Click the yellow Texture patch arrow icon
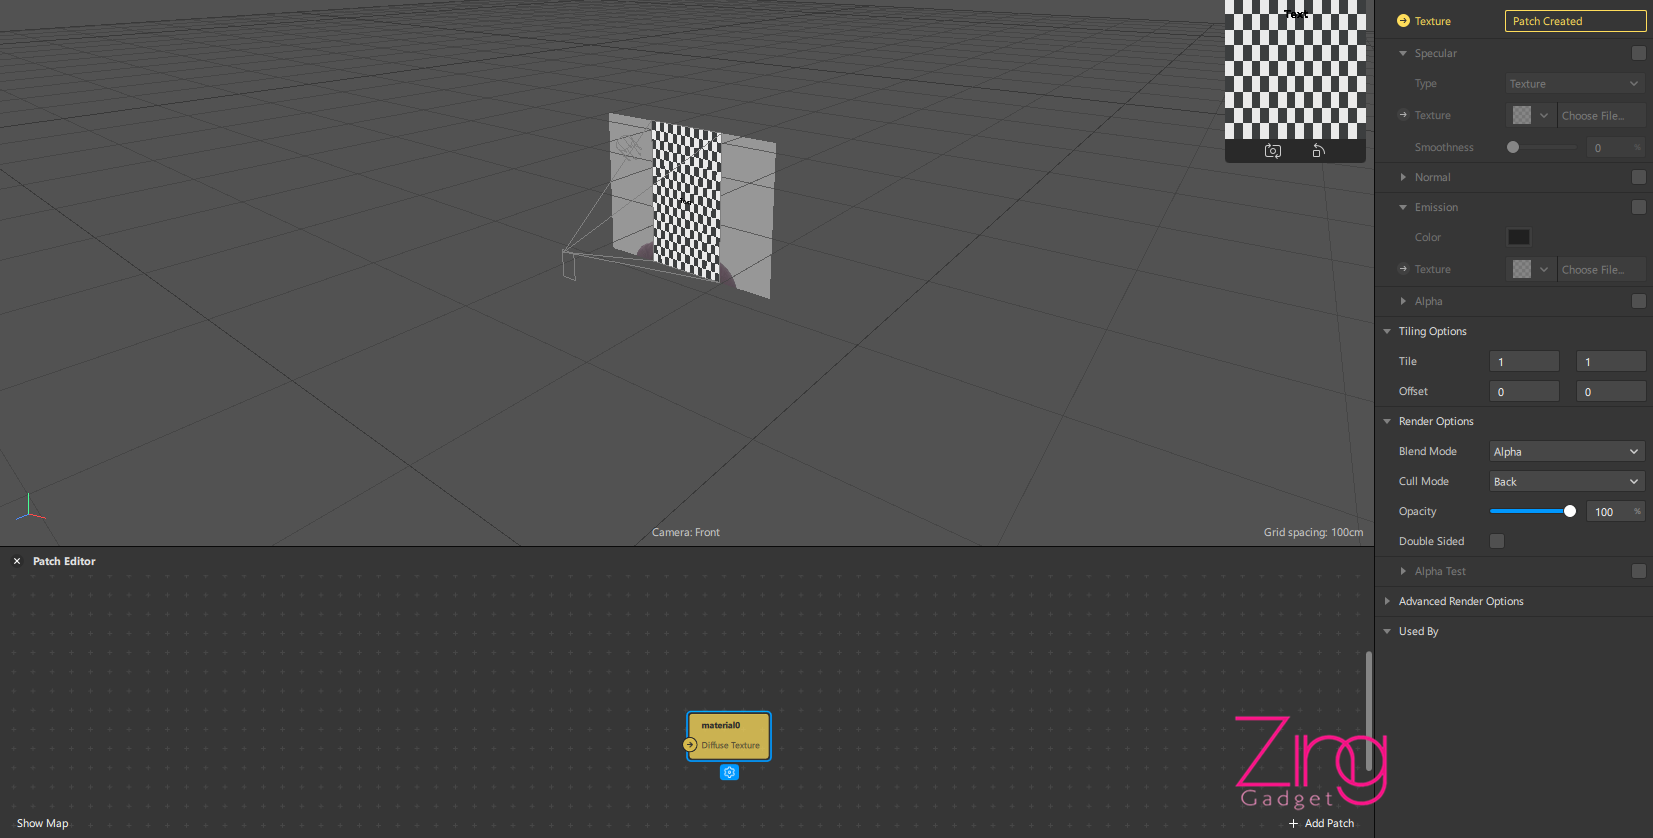 1403,21
